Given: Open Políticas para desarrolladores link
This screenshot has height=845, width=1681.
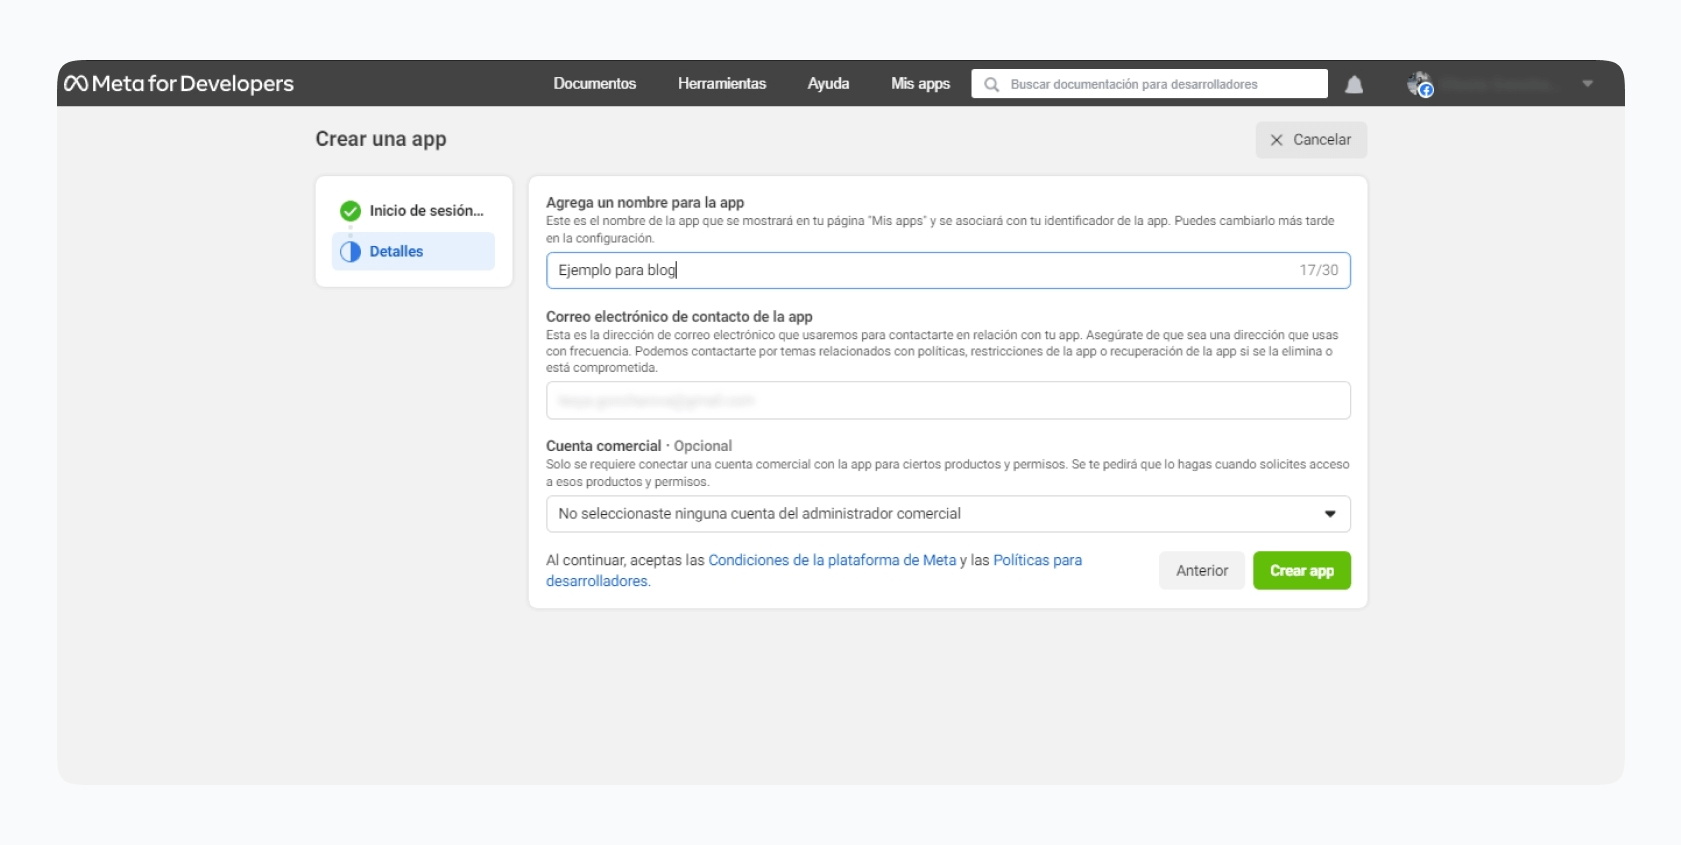Looking at the screenshot, I should click(x=1037, y=560).
